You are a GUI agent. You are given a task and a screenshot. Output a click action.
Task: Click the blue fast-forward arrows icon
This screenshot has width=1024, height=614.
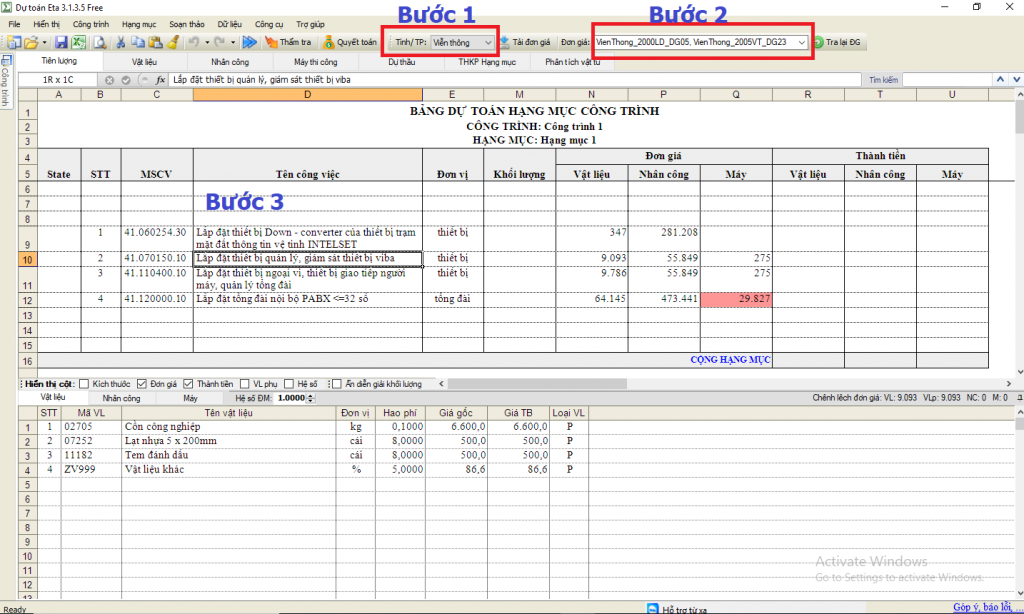click(x=250, y=42)
